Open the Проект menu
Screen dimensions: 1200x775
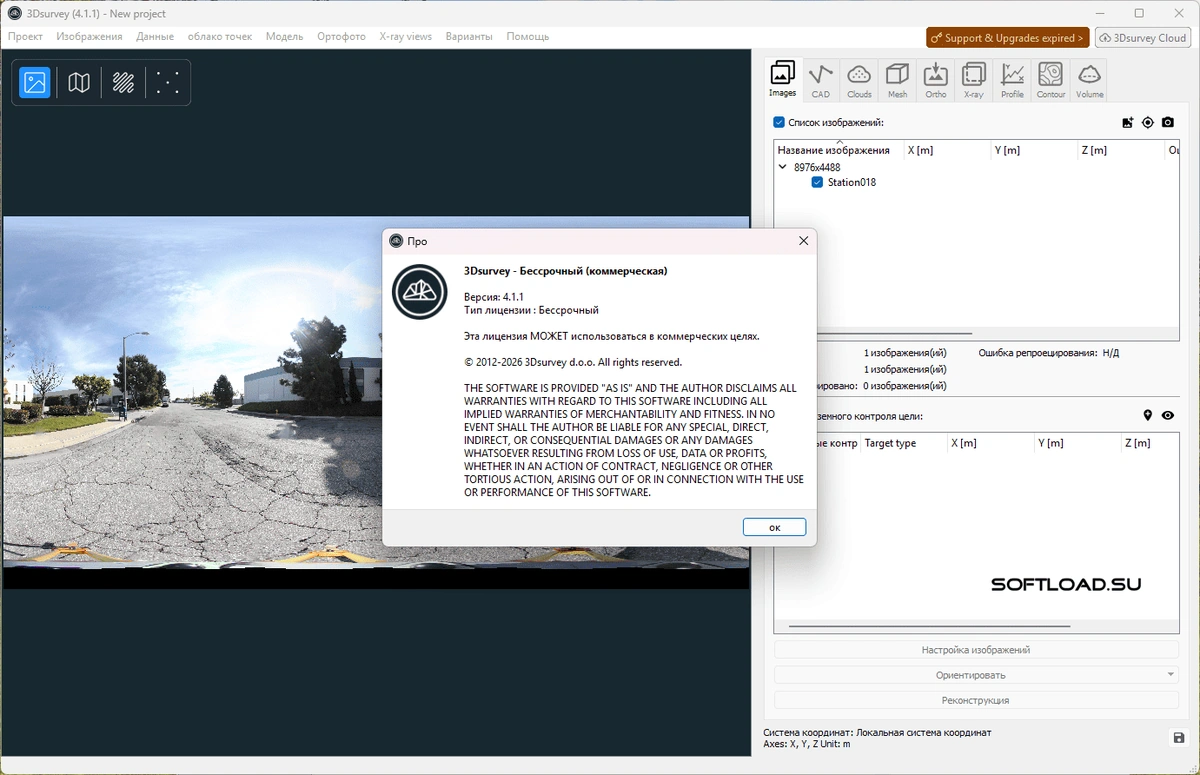[x=25, y=37]
